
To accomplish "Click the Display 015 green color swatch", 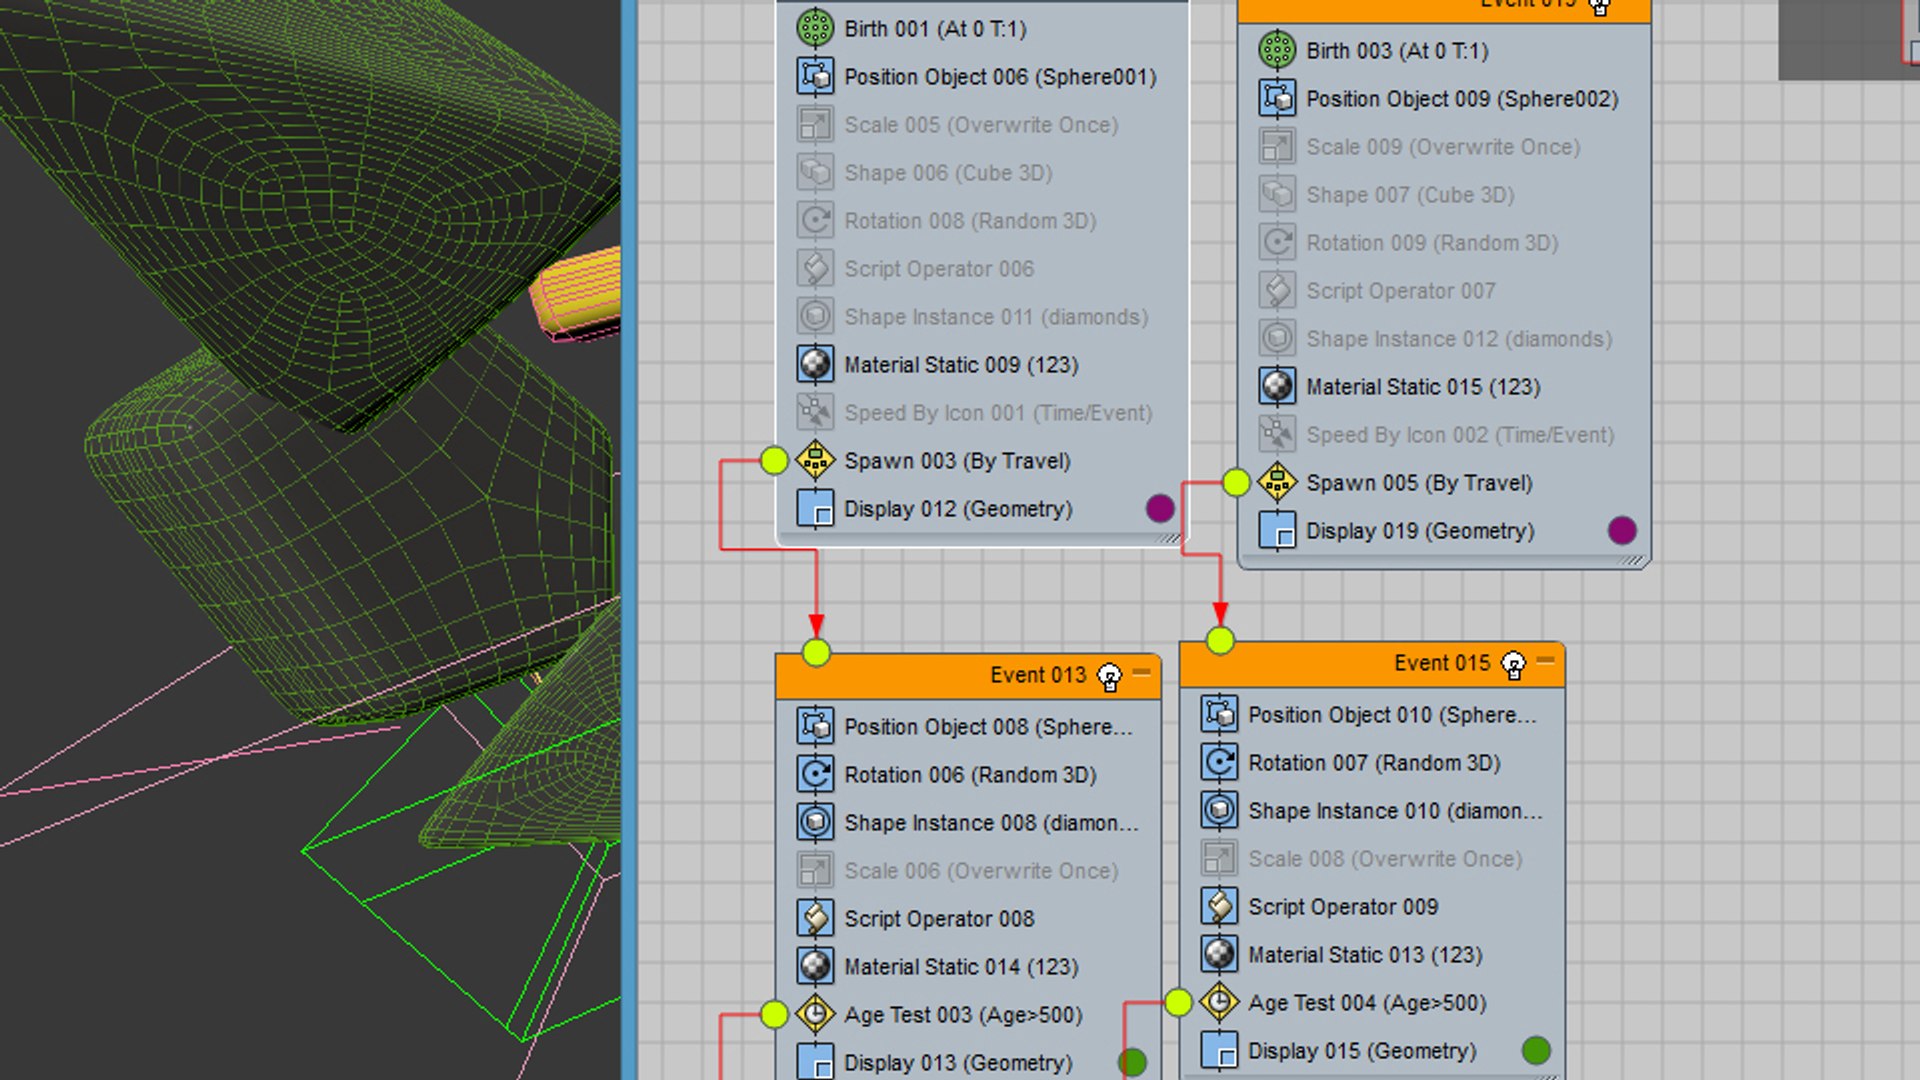I will tap(1536, 1050).
